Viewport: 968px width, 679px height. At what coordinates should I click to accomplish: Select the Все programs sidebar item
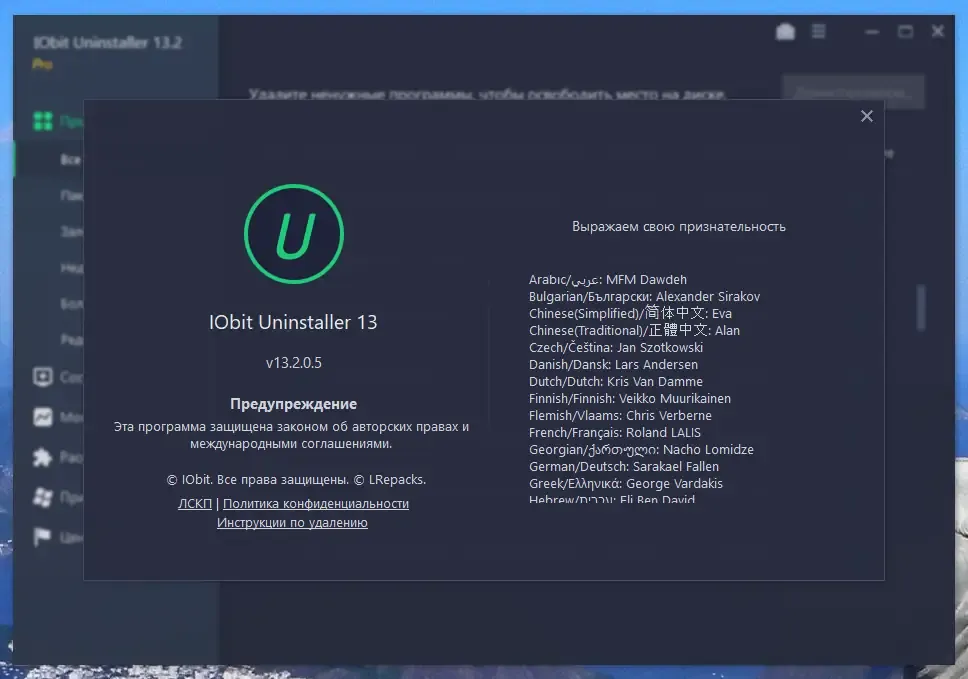70,160
